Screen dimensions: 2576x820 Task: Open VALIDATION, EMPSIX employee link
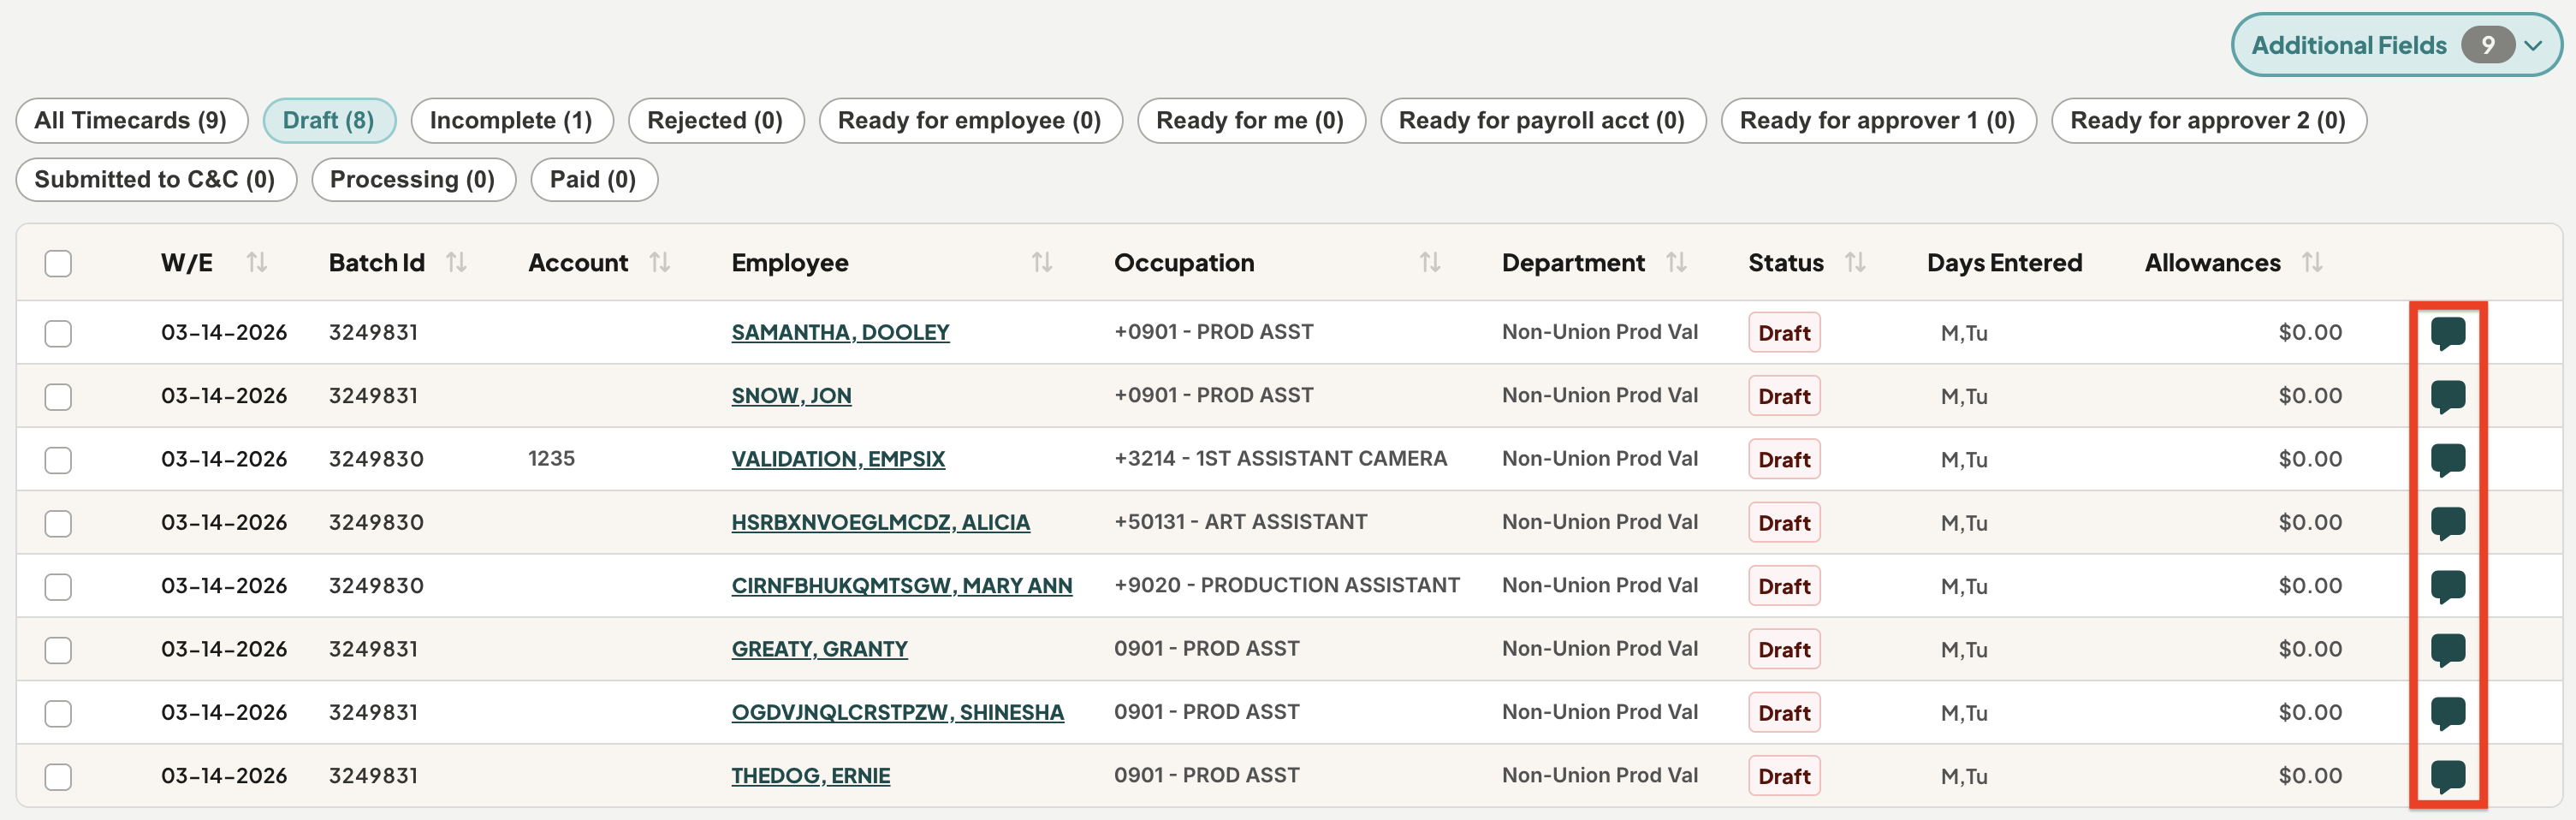(x=838, y=459)
